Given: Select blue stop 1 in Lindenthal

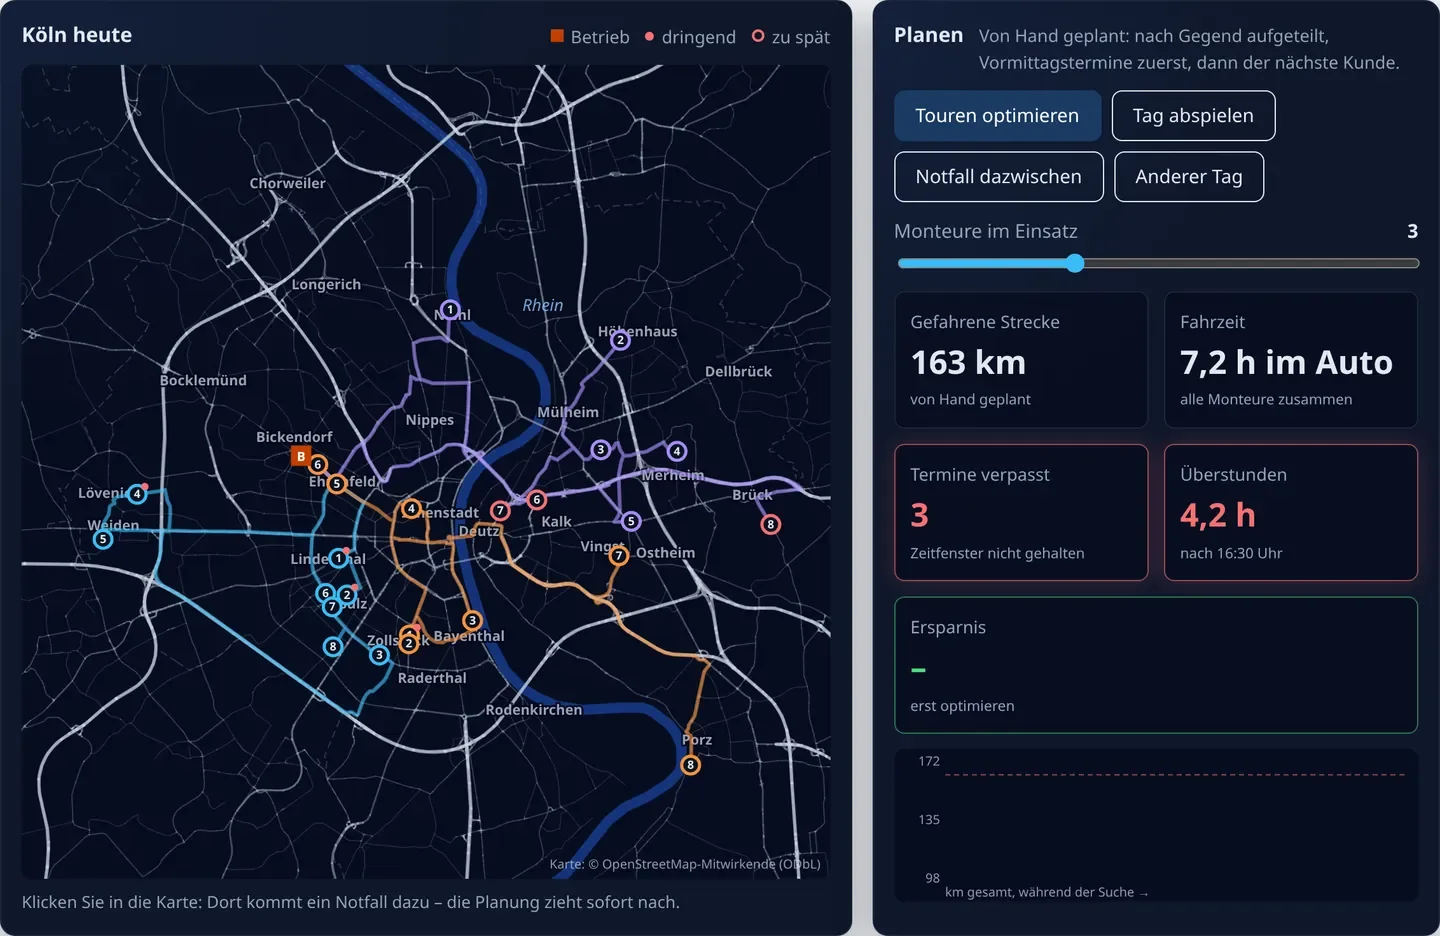Looking at the screenshot, I should (x=339, y=557).
